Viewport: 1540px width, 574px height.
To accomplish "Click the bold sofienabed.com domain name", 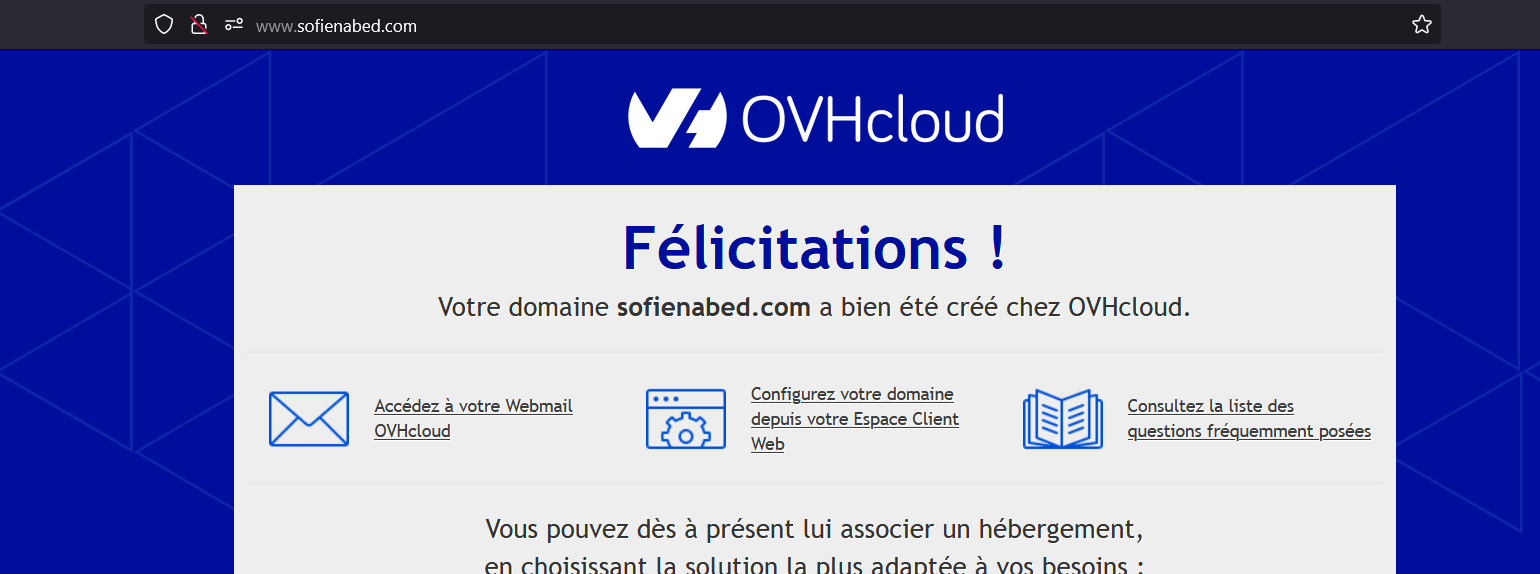I will click(713, 307).
